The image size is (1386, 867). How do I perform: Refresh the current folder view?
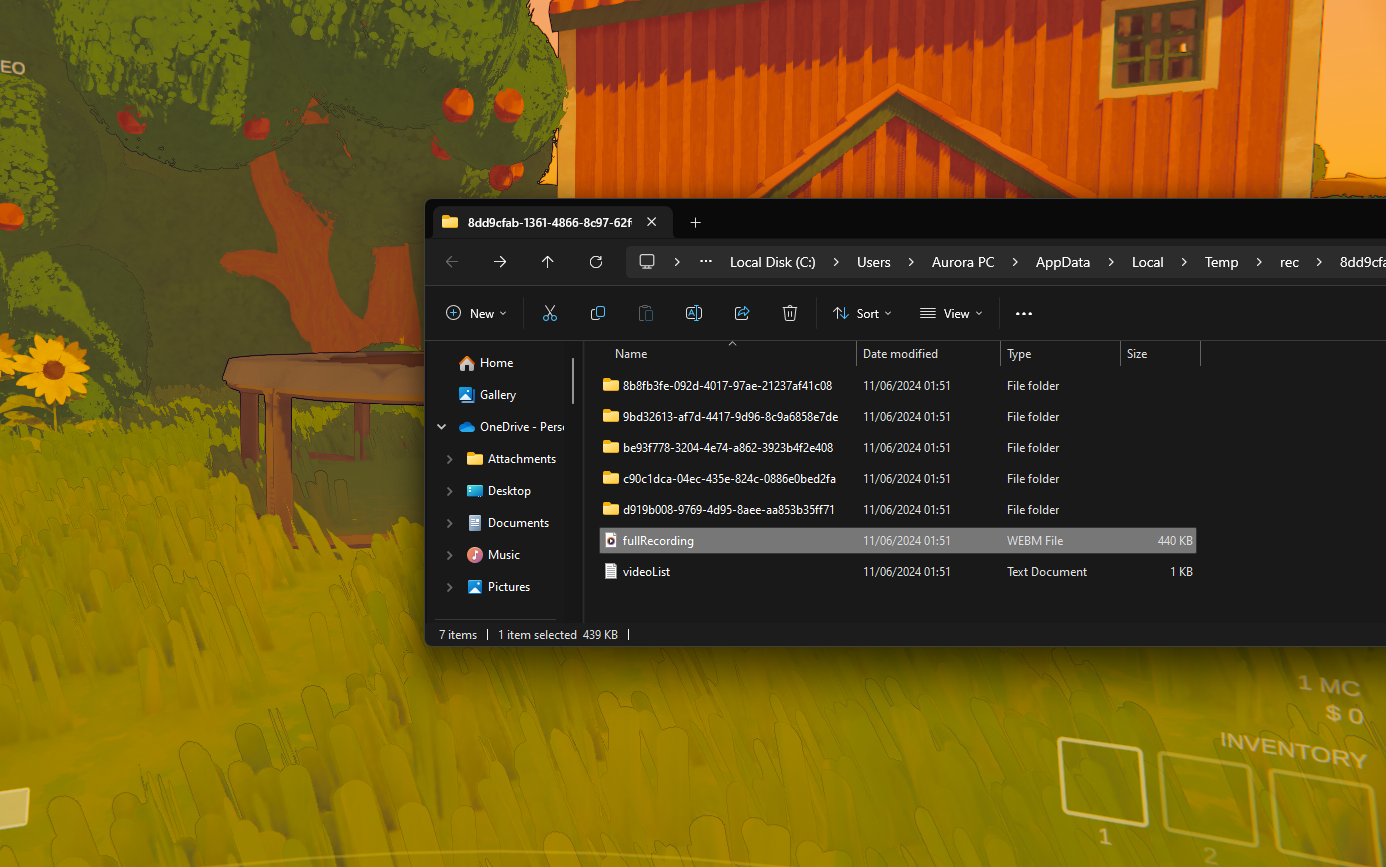596,262
